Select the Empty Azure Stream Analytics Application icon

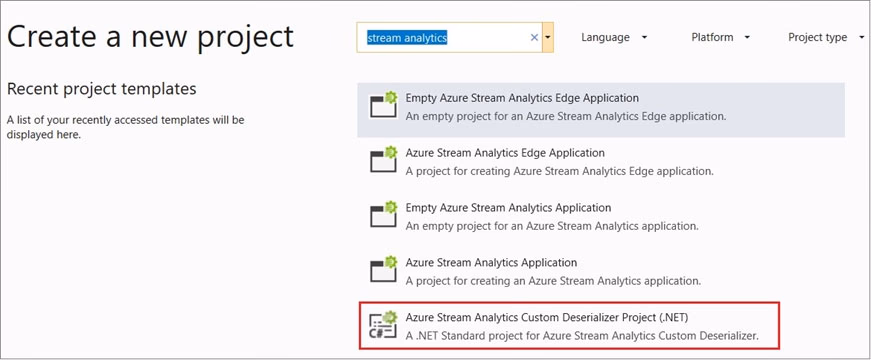[x=384, y=214]
